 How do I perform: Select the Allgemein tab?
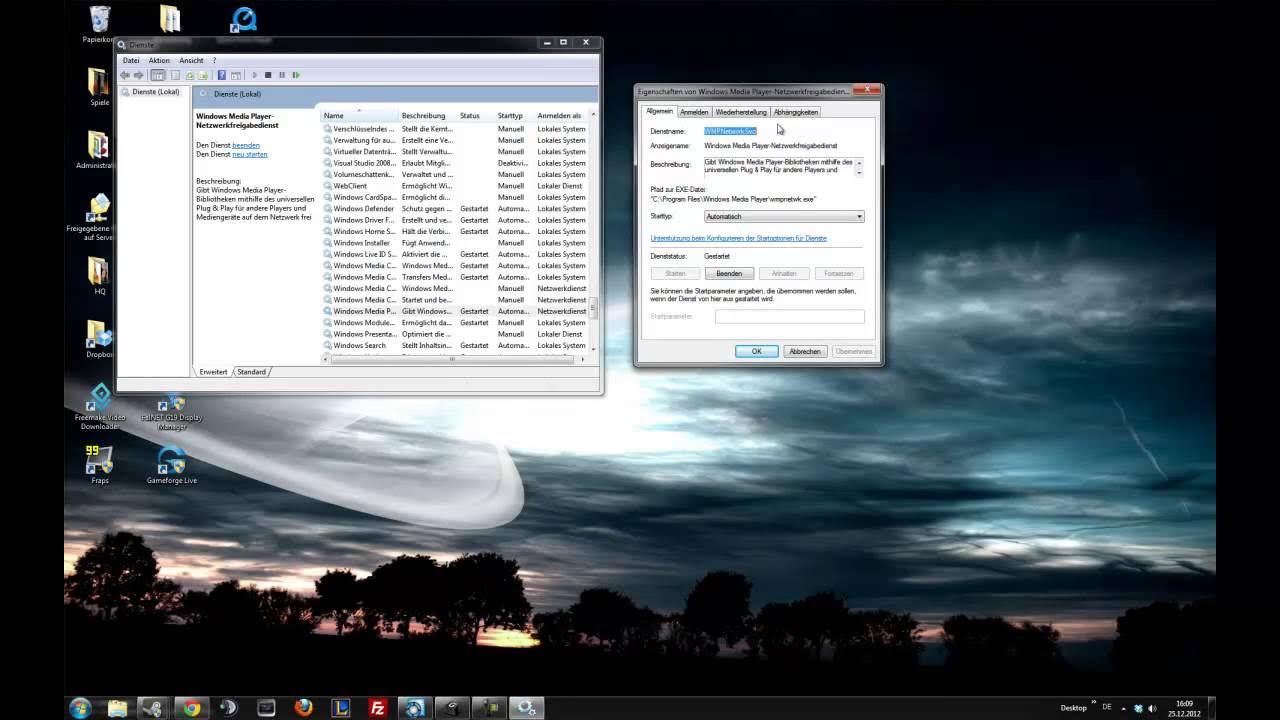coord(659,111)
